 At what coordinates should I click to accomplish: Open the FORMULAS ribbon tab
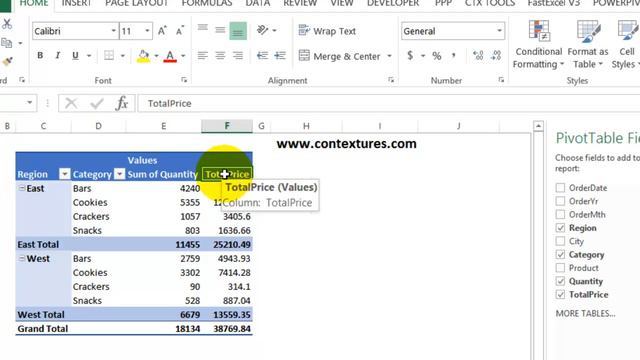pyautogui.click(x=207, y=3)
